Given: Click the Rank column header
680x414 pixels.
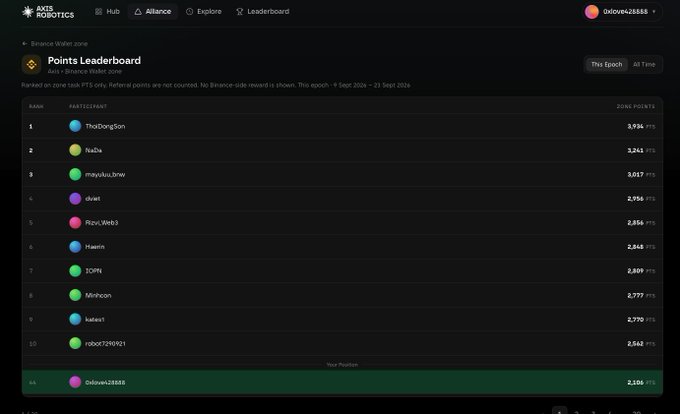Looking at the screenshot, I should pos(36,106).
